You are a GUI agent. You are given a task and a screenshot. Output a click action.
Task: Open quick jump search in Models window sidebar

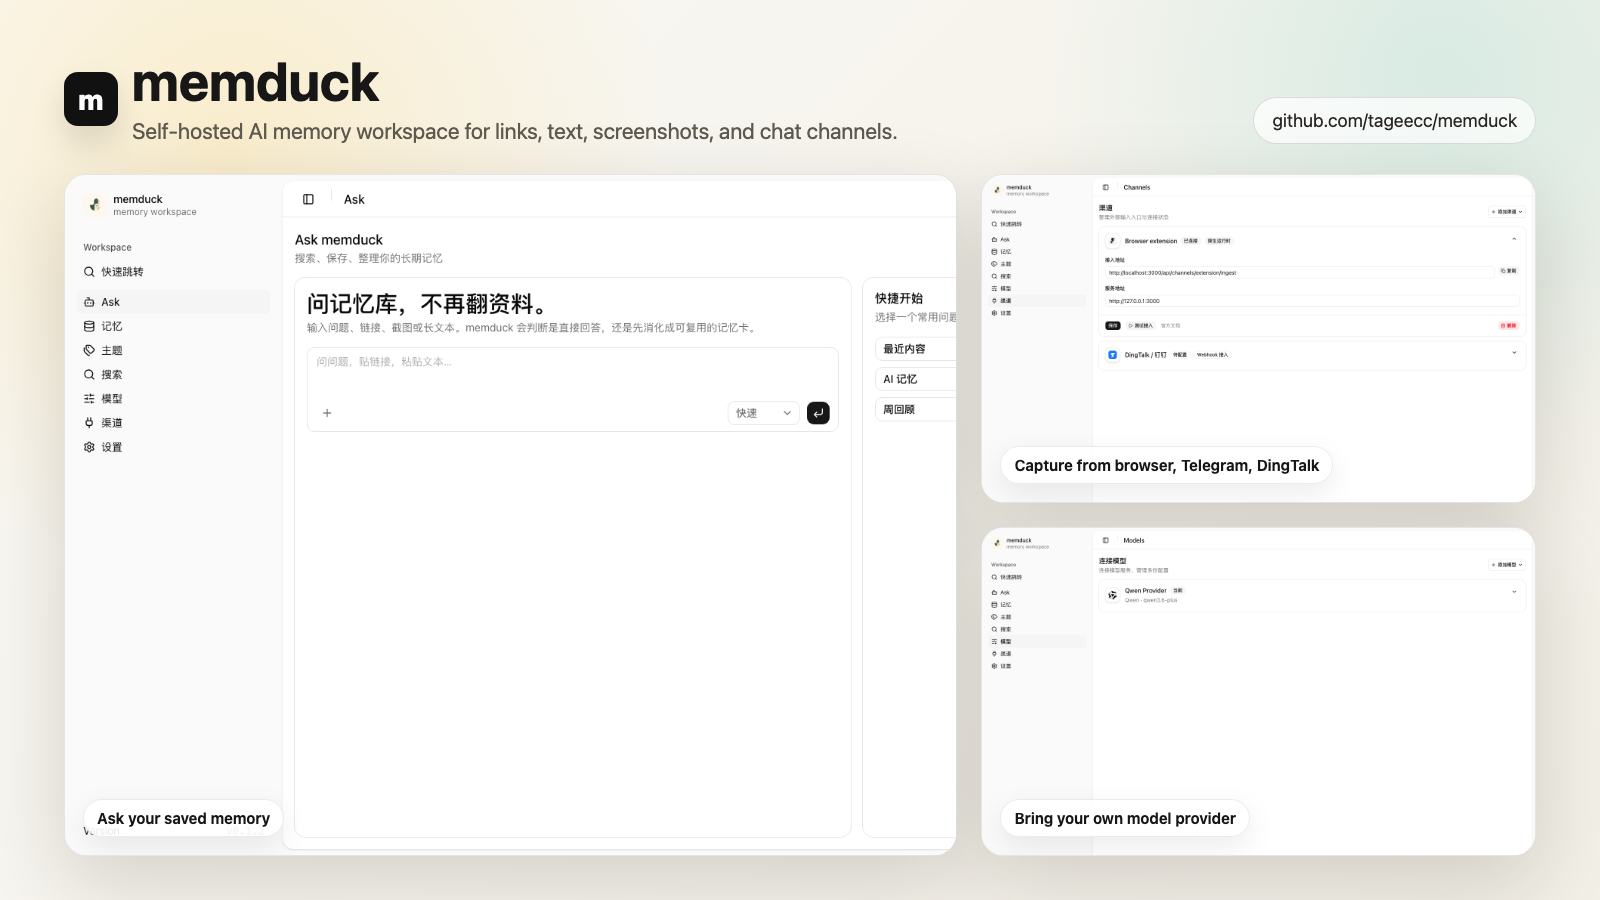[1037, 577]
